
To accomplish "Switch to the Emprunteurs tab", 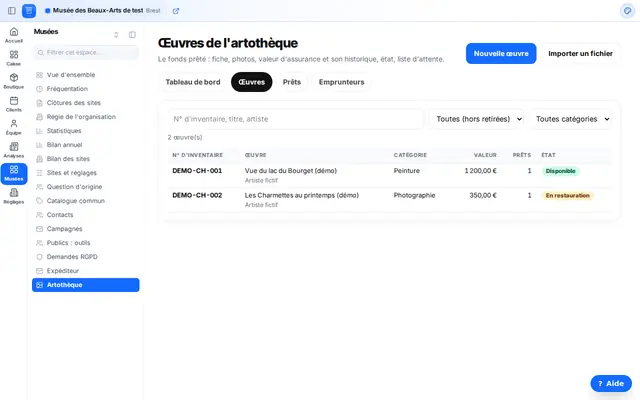I will [x=342, y=82].
